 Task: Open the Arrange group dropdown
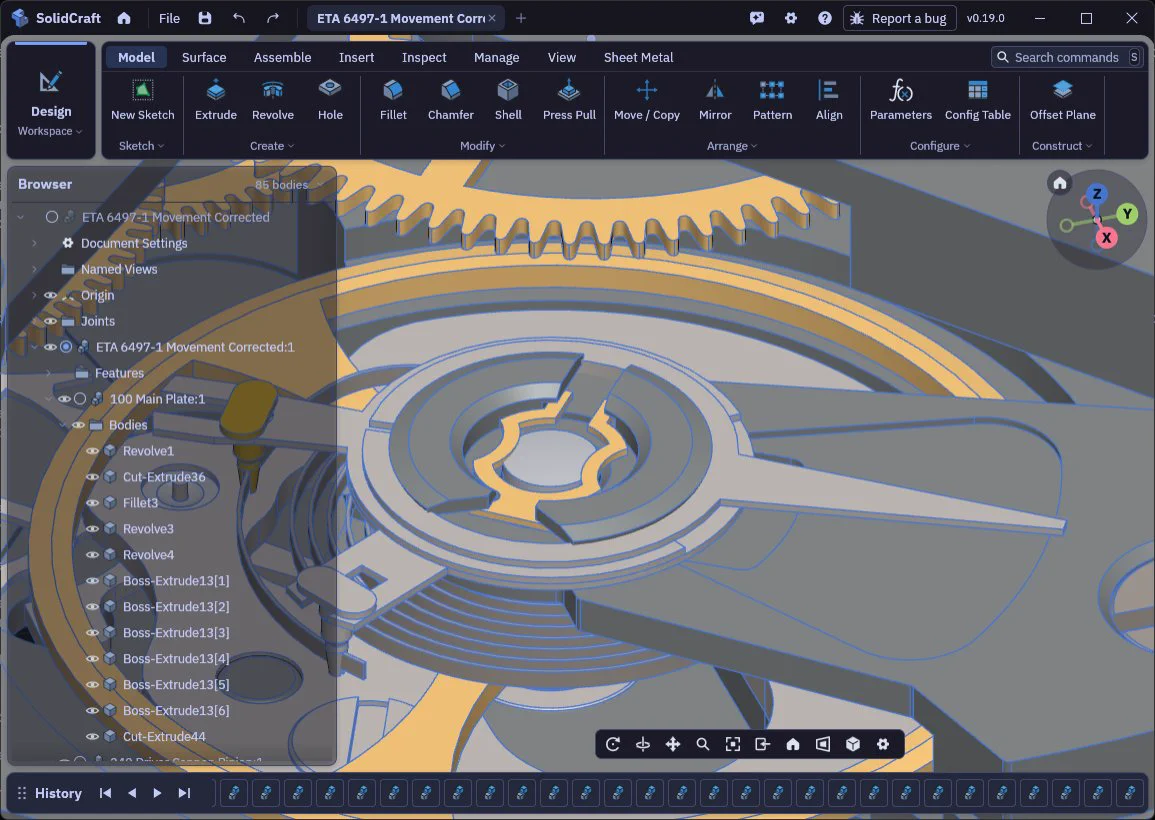(731, 146)
